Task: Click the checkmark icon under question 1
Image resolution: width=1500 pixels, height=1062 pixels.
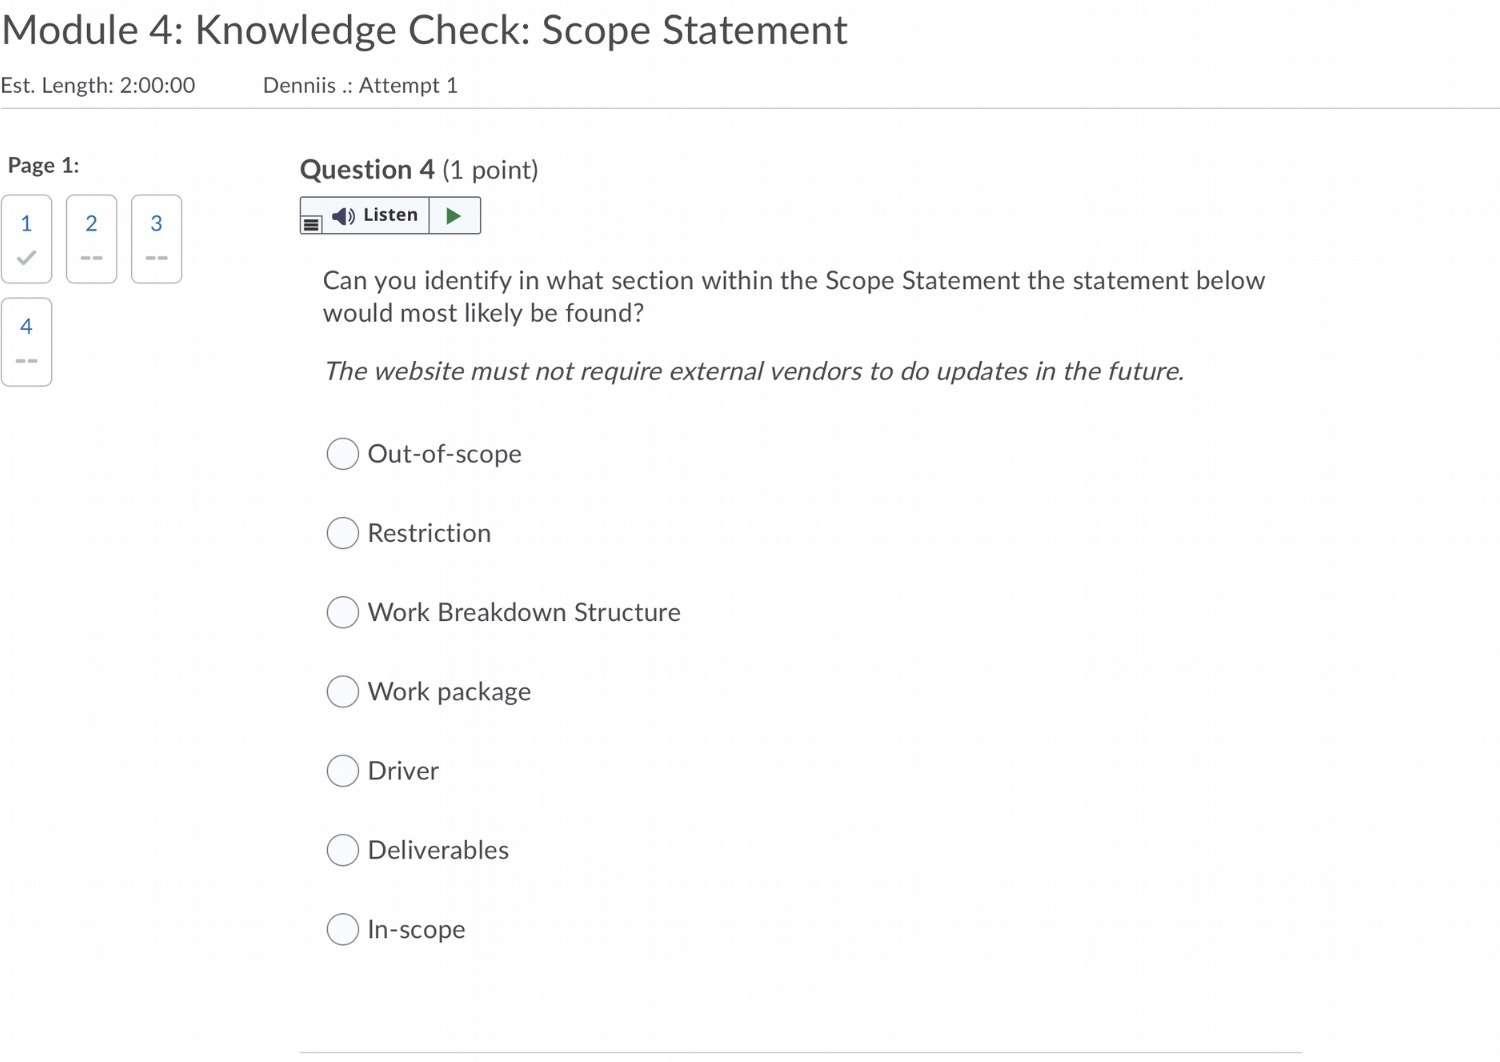Action: (27, 257)
